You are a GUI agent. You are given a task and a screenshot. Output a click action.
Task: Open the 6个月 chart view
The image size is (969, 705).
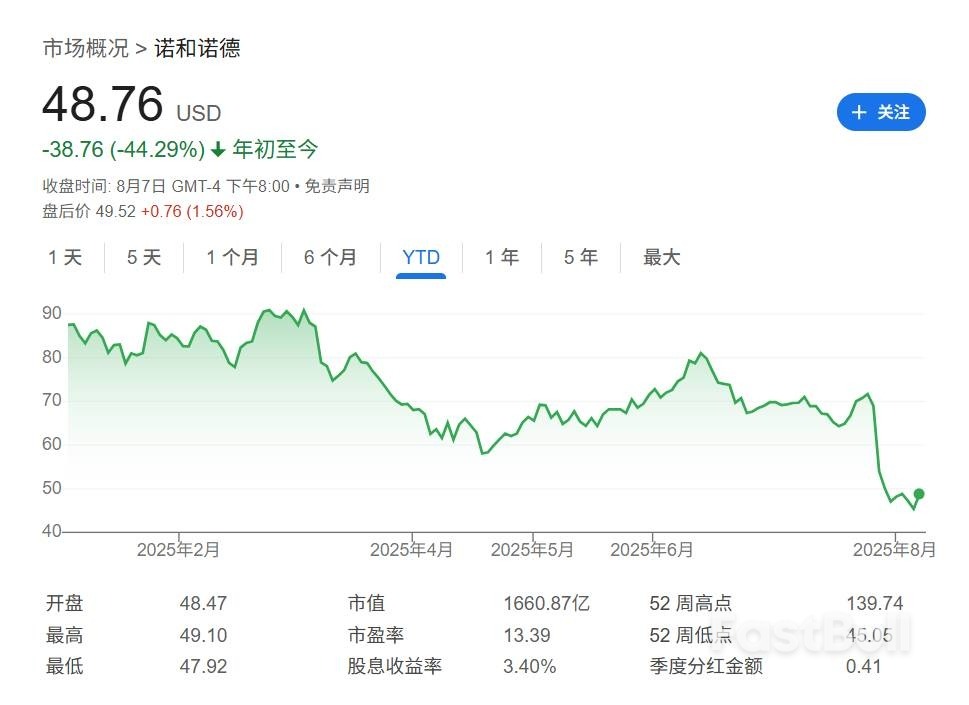332,257
